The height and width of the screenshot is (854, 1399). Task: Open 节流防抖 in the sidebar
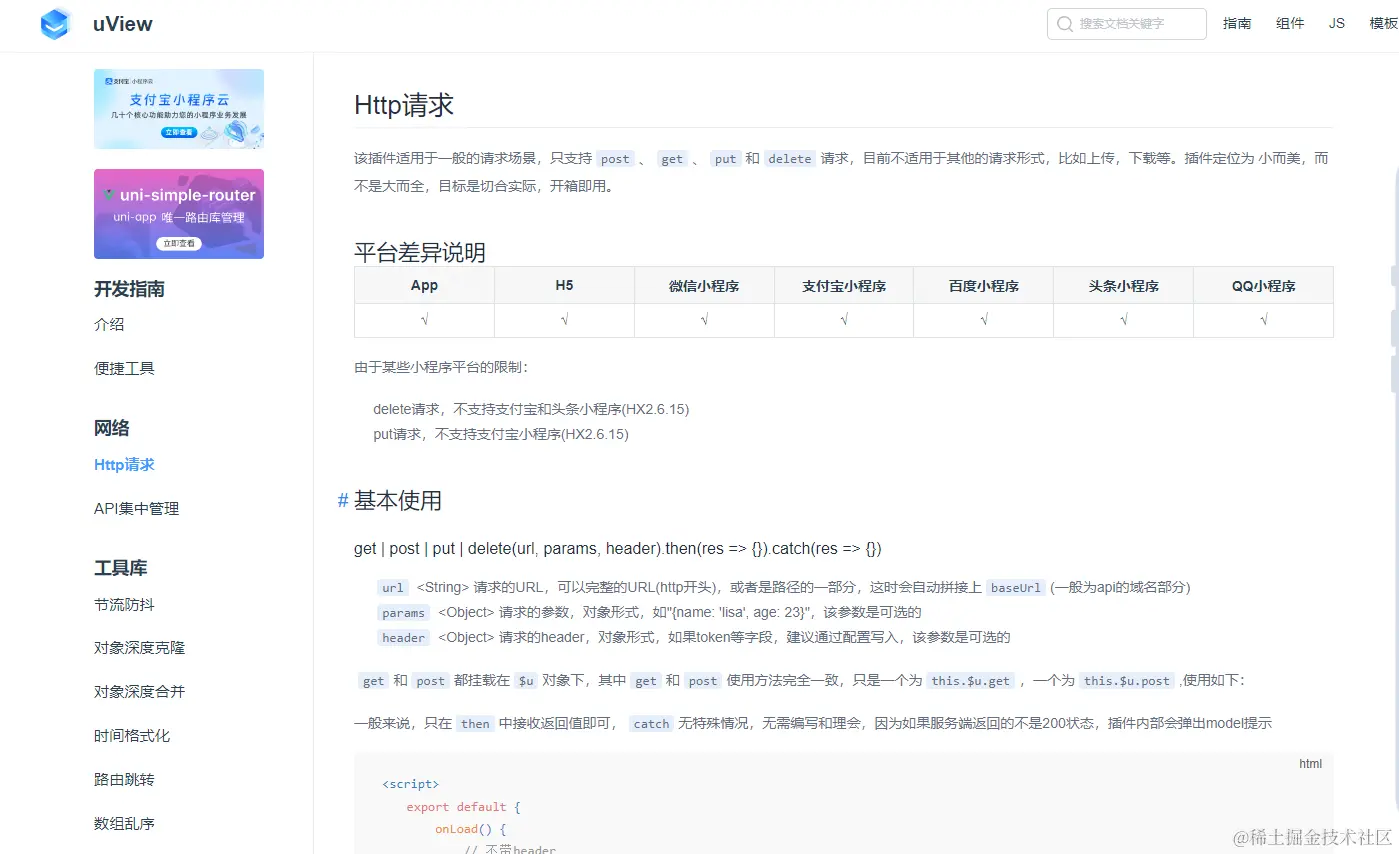coord(124,605)
